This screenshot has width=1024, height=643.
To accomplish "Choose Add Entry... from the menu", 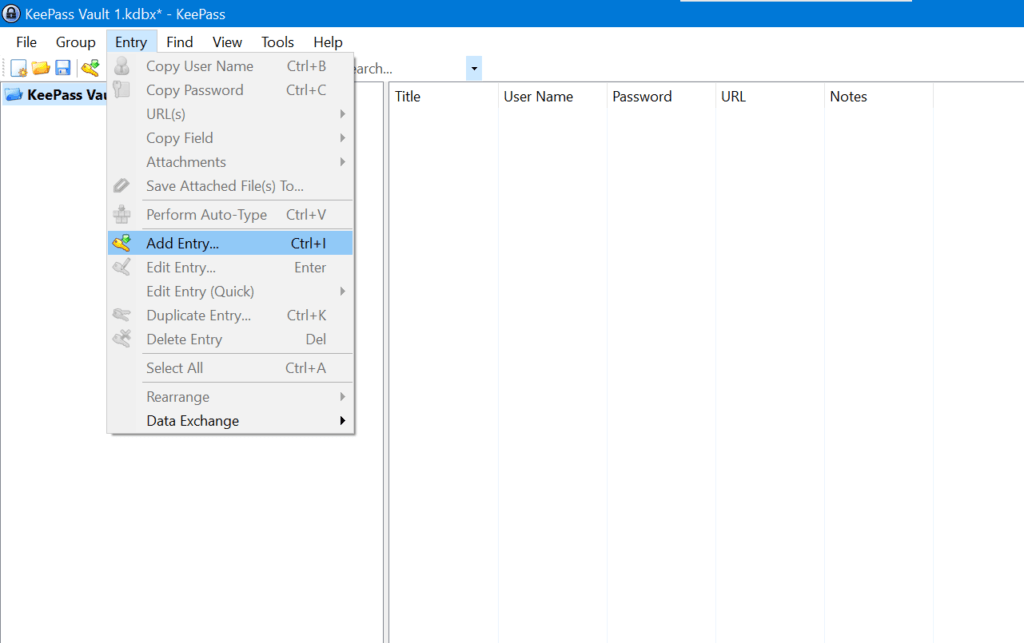I will click(230, 243).
